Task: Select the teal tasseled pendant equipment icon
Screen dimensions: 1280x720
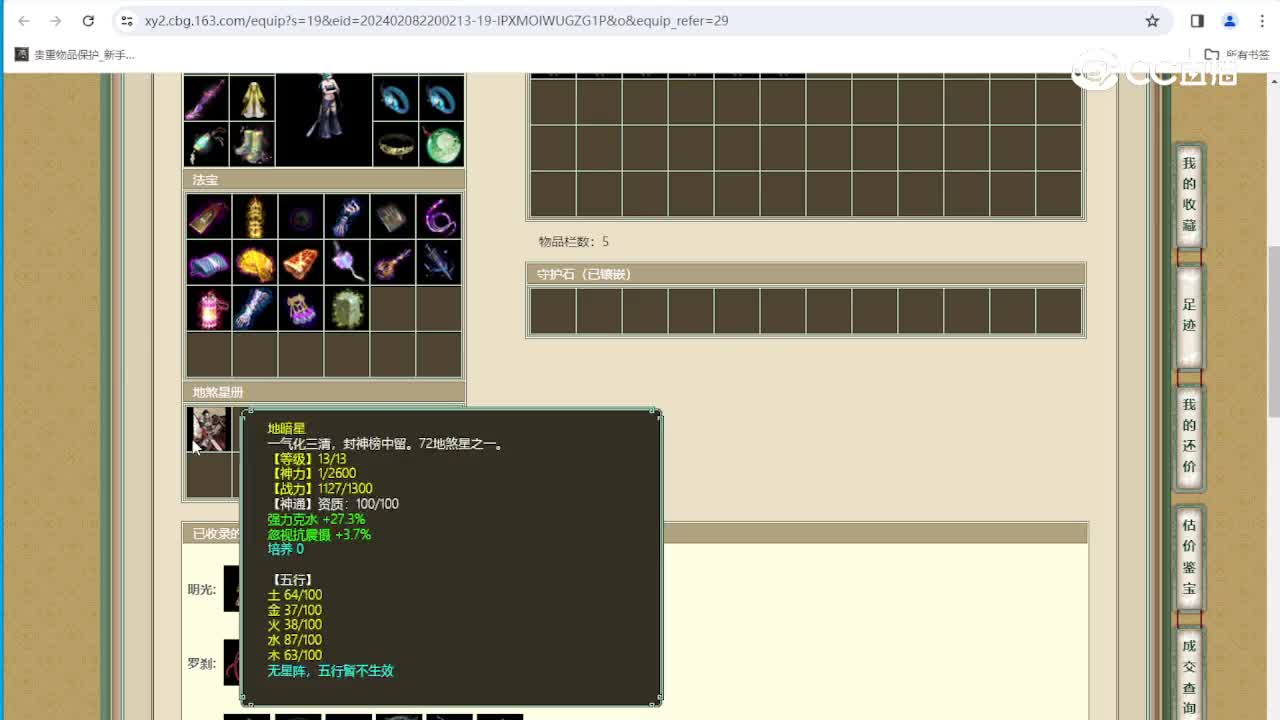Action: click(x=207, y=144)
